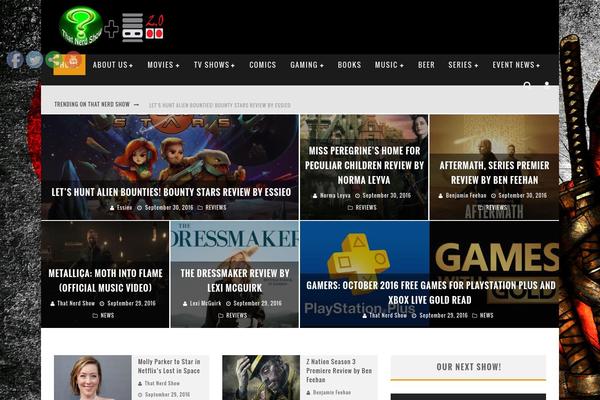Click REVIEWS category on Bounty Stars card
600x400 pixels.
coord(216,208)
